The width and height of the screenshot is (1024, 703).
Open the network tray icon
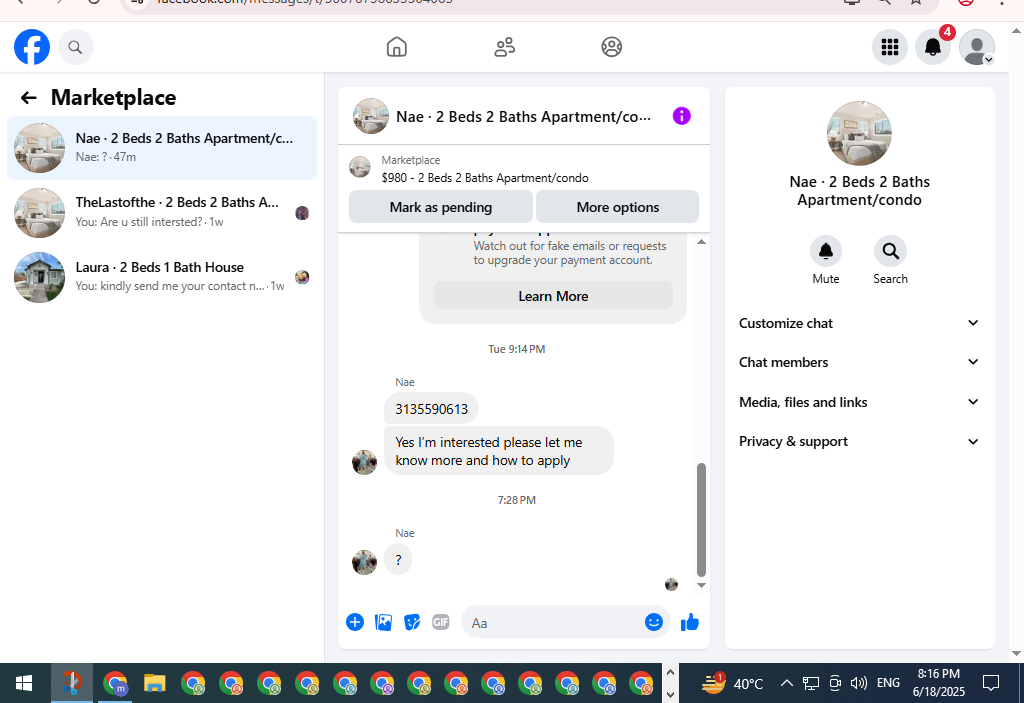point(811,683)
